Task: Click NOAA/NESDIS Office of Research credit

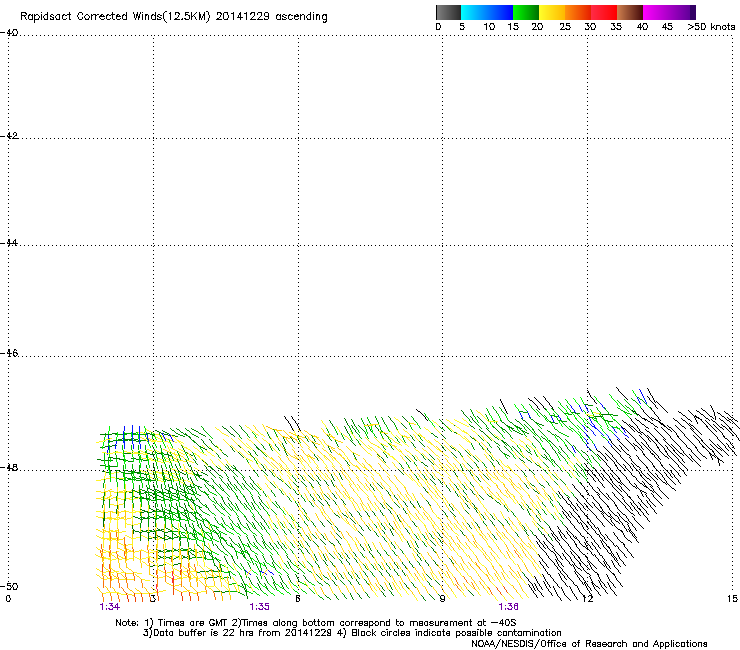Action: pyautogui.click(x=589, y=644)
